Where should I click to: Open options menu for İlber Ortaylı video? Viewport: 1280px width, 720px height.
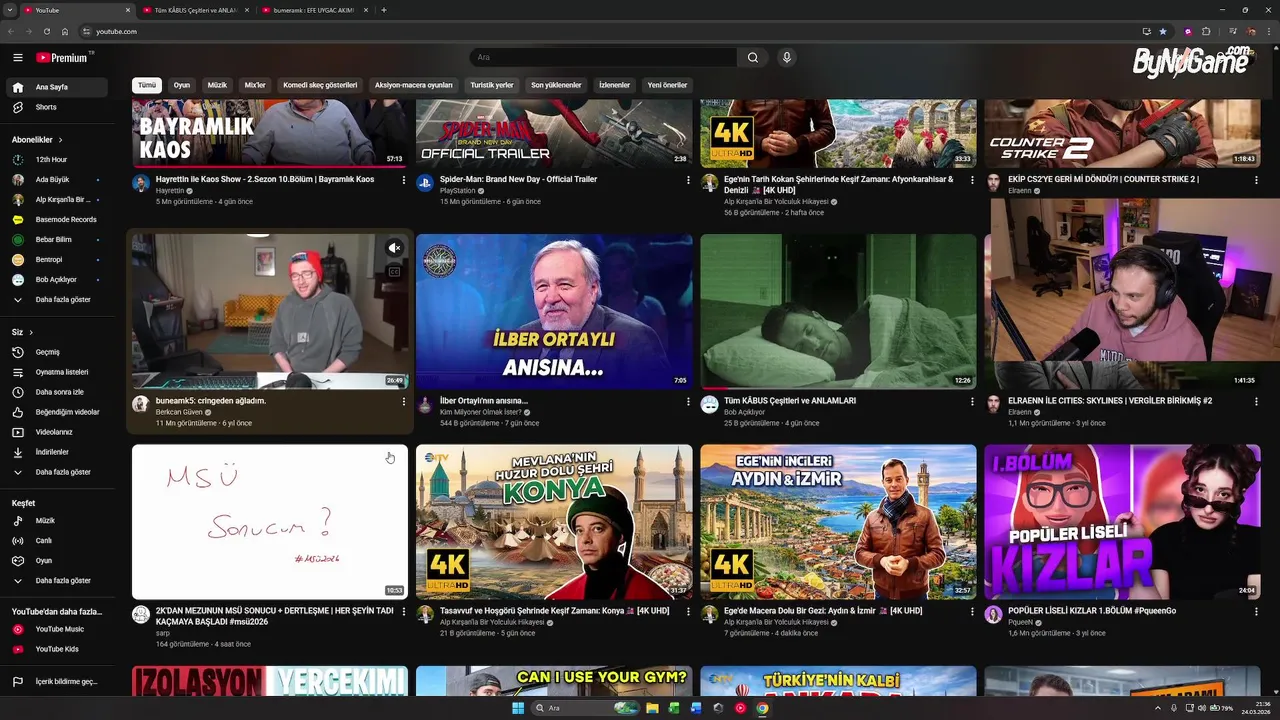[688, 402]
